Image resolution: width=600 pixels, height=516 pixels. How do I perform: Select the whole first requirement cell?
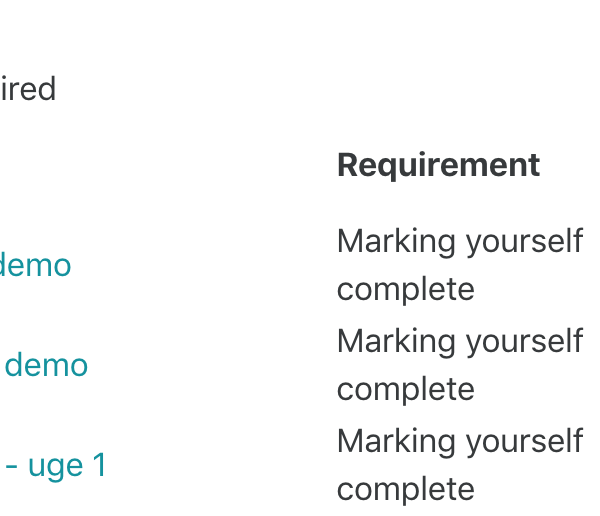tap(460, 266)
